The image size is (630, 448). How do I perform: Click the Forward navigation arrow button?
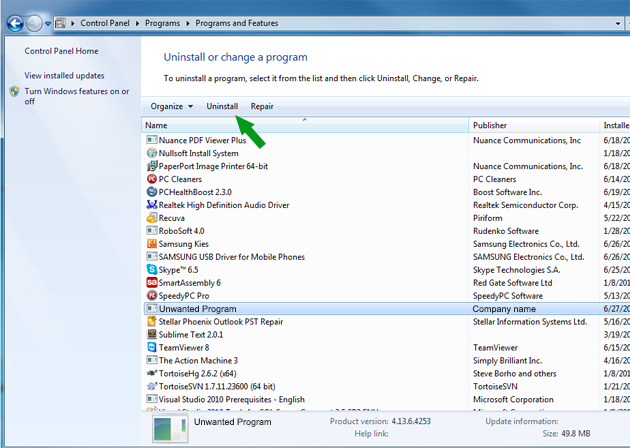[34, 23]
